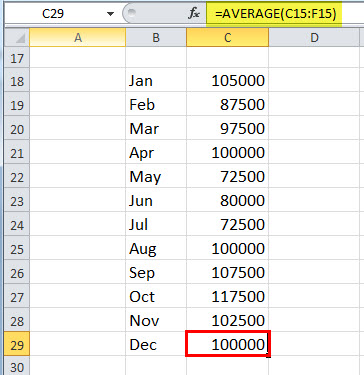Viewport: 364px width, 375px height.
Task: Select row 19 header
Action: click(x=17, y=105)
